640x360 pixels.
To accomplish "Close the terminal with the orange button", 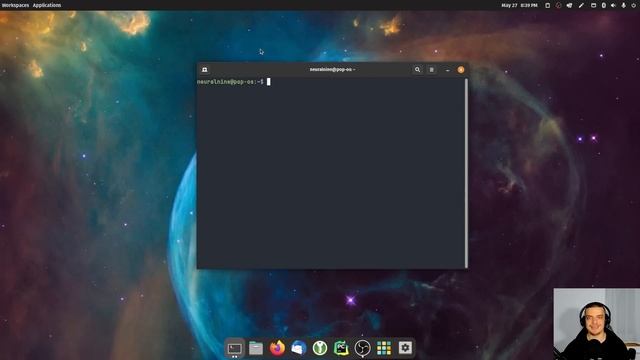I will coord(461,70).
